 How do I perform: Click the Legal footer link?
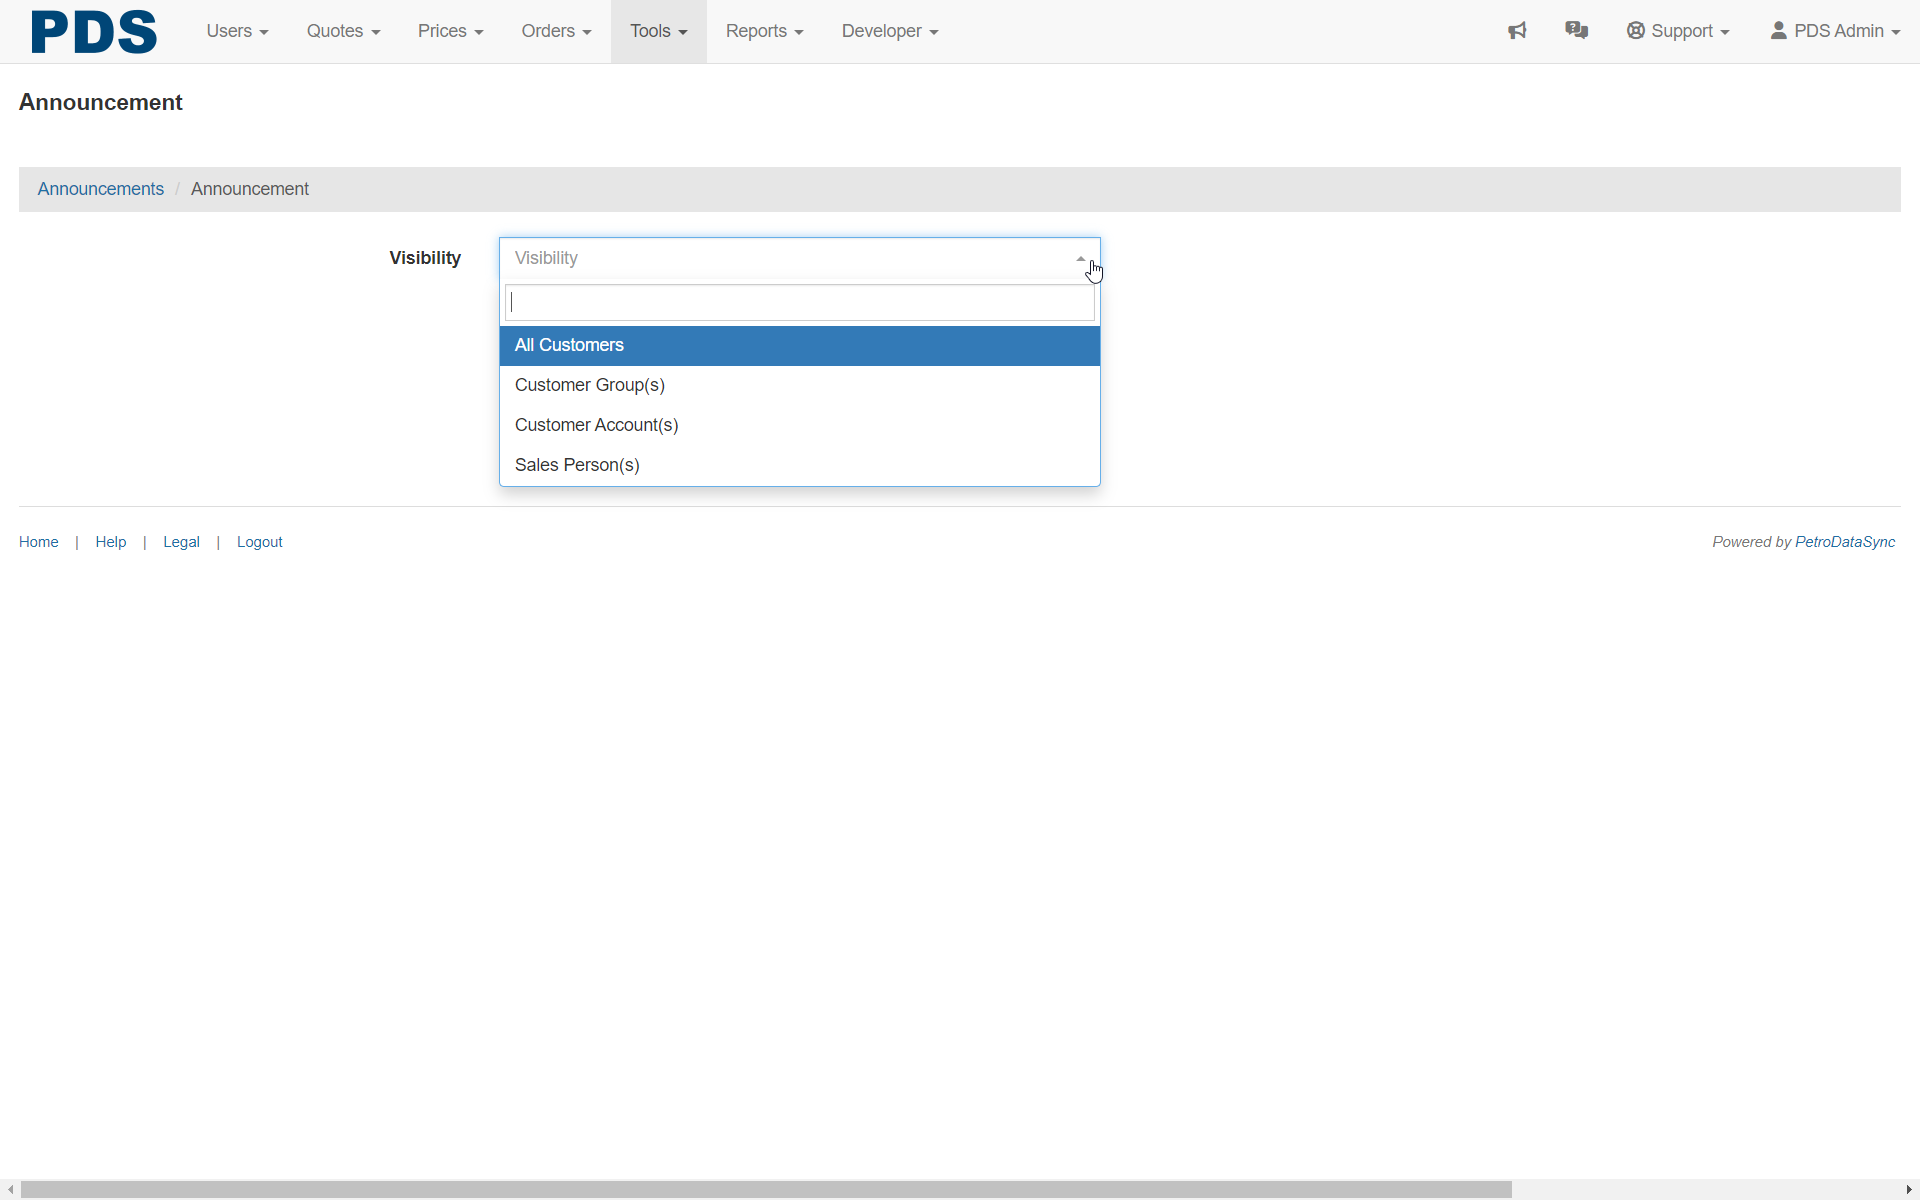(181, 542)
